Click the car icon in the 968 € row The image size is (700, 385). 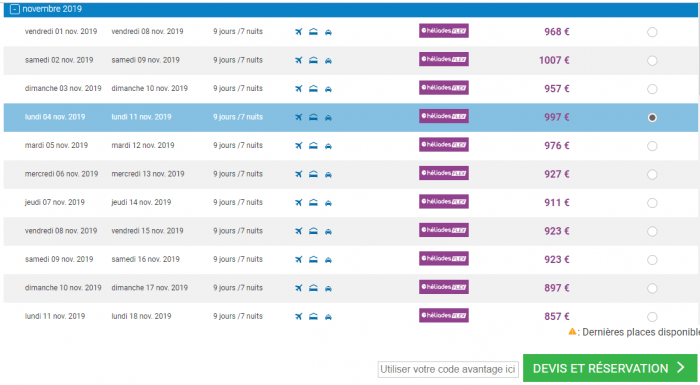[328, 32]
